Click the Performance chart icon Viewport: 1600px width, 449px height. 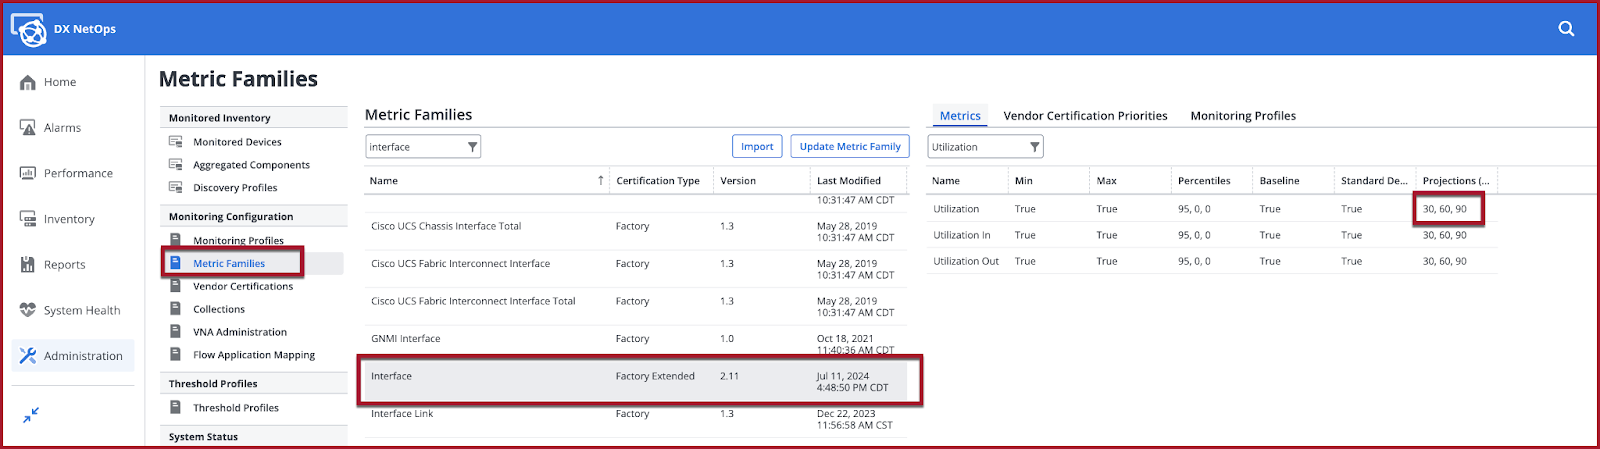28,173
